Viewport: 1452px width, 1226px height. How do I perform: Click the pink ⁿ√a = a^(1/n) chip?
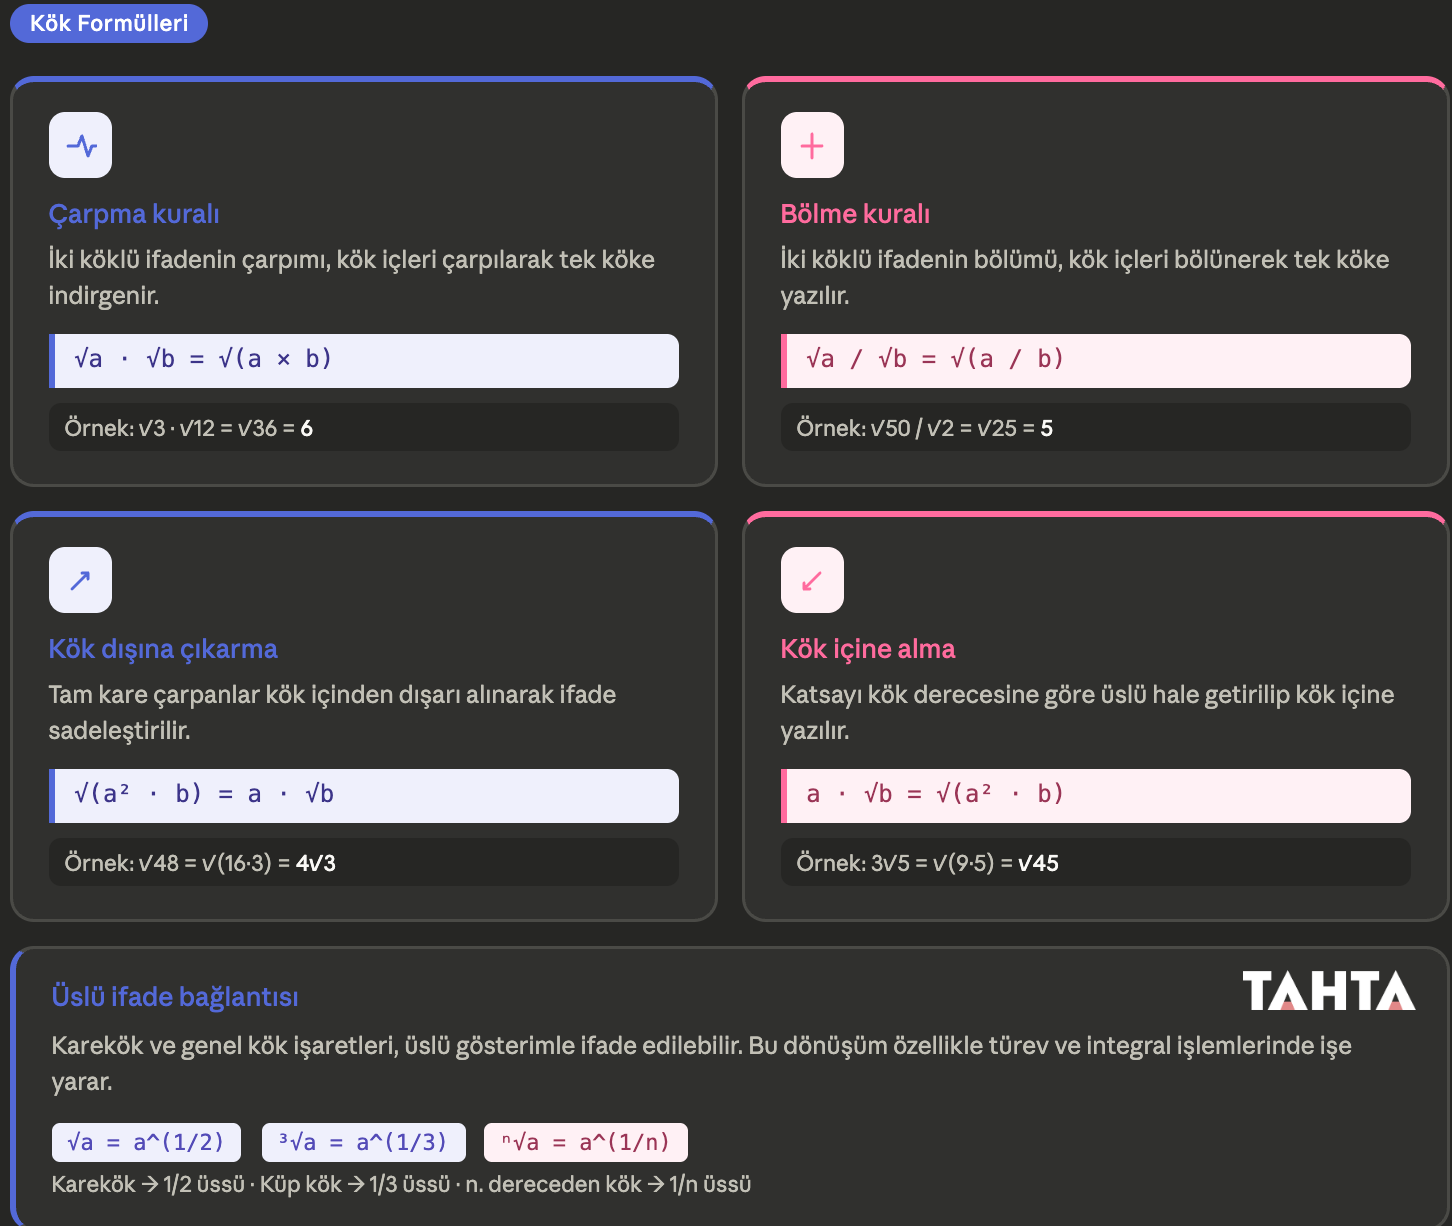[x=586, y=1142]
